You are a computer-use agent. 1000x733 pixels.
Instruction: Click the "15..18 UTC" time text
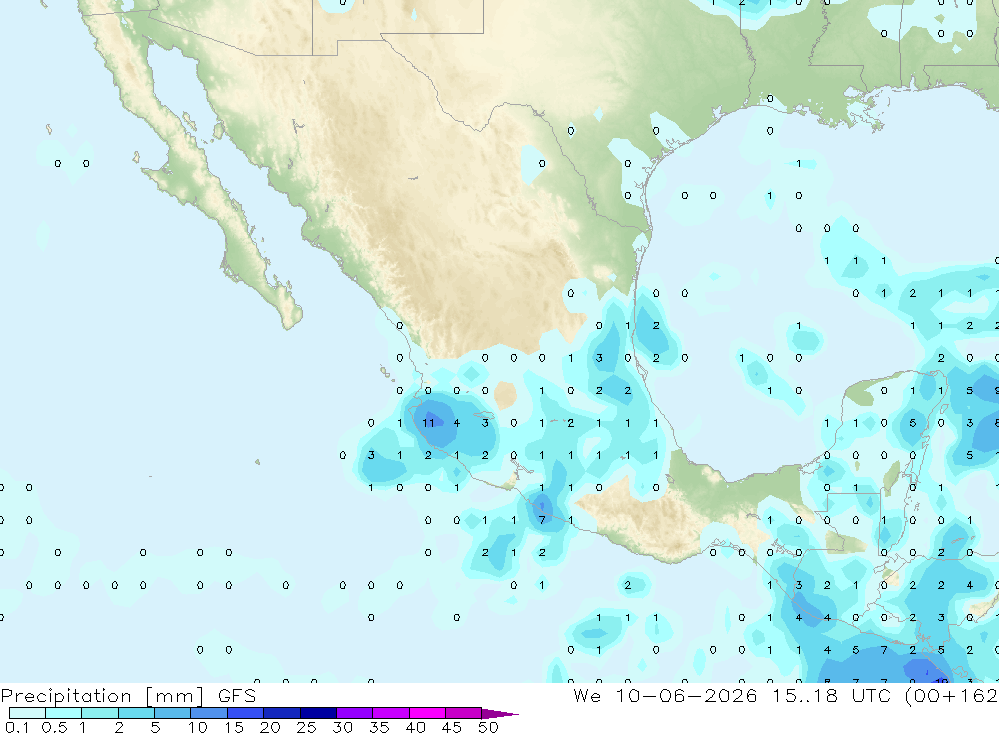(832, 695)
